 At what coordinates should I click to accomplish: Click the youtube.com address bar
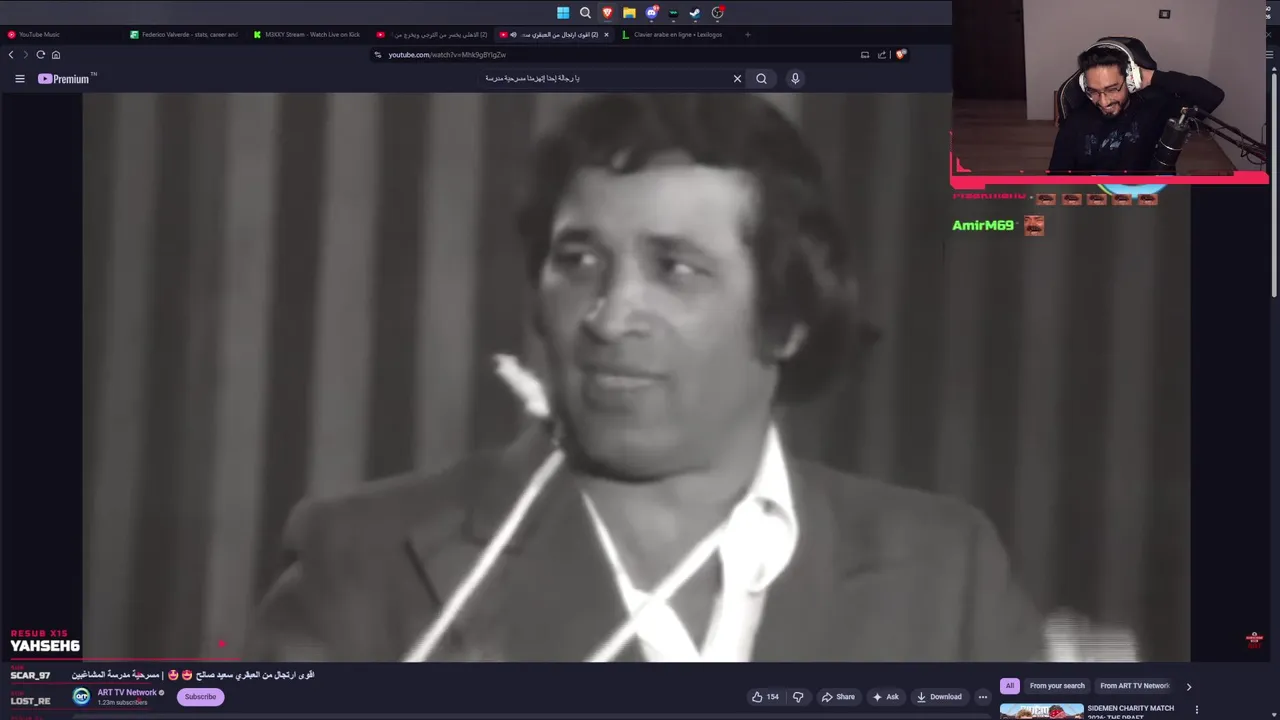click(x=610, y=55)
